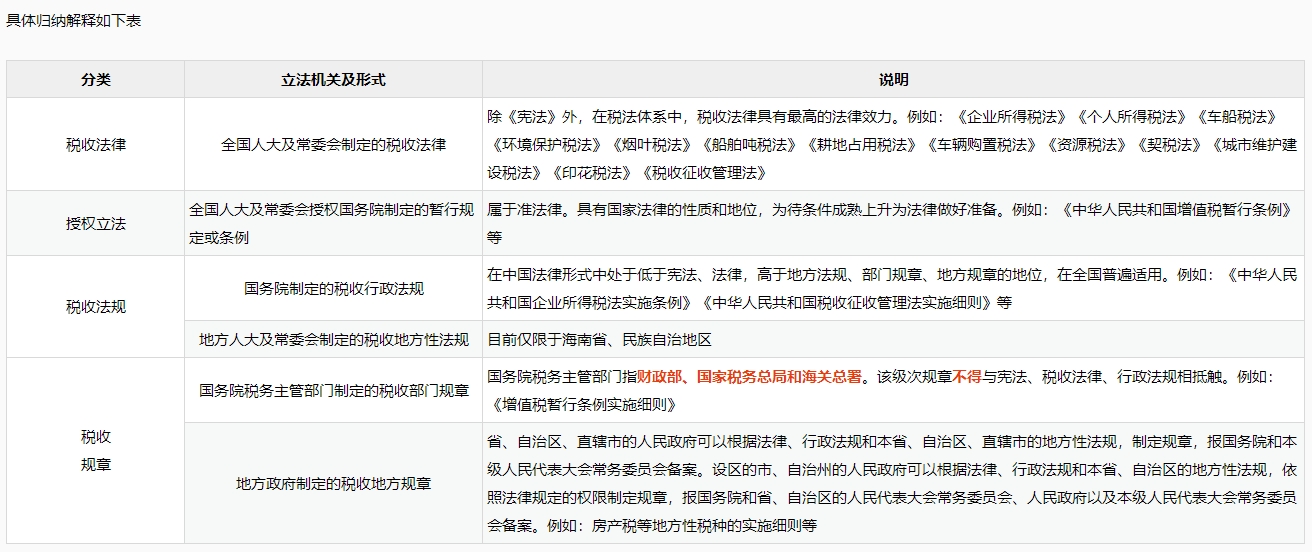Click the 国务院制定的税收行政法规 cell

(x=333, y=288)
